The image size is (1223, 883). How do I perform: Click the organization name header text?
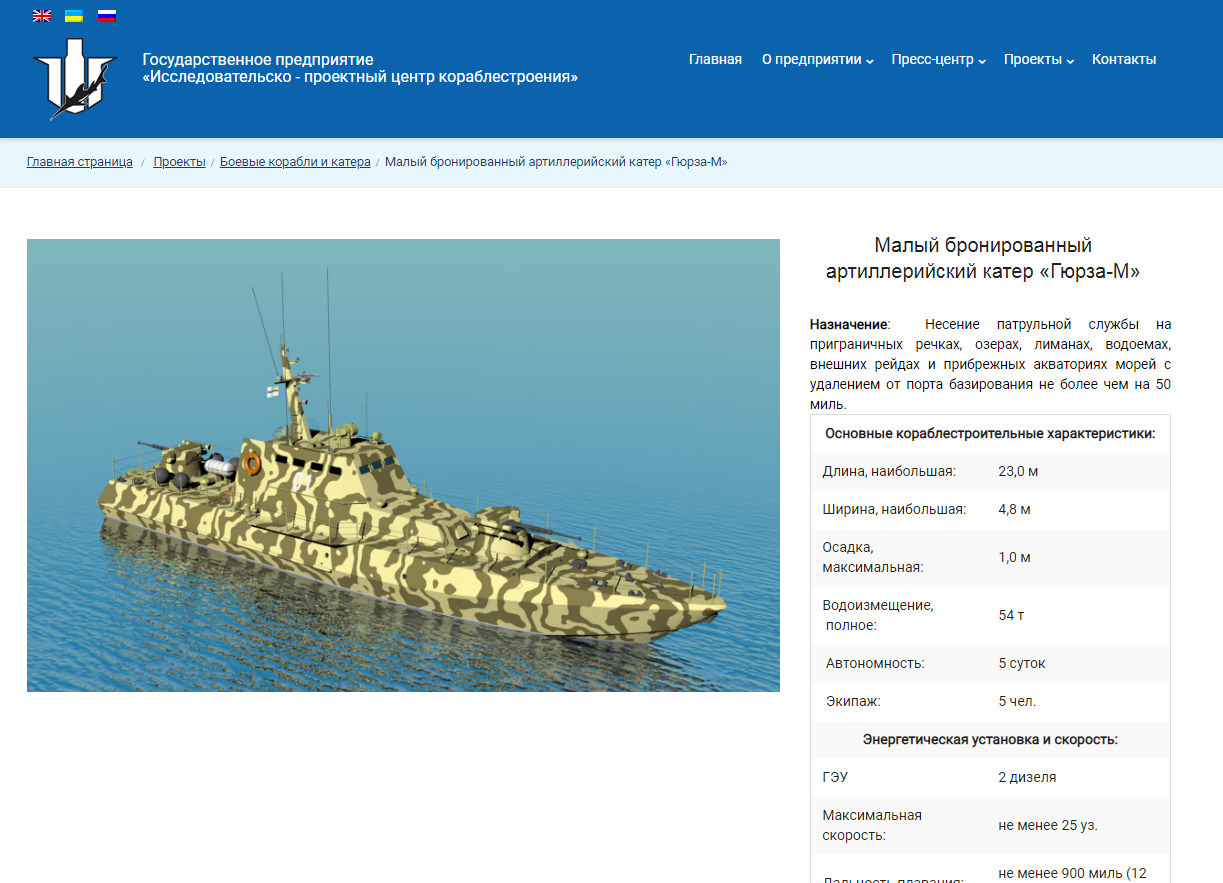click(x=360, y=68)
